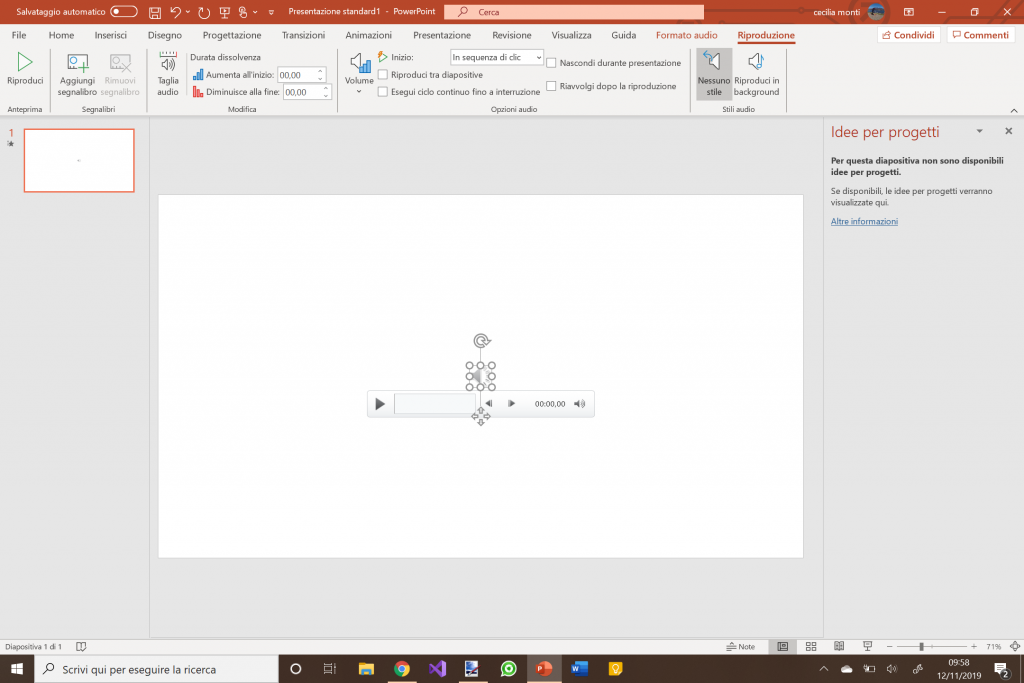
Task: Open the Inserisci tab
Action: click(x=110, y=35)
